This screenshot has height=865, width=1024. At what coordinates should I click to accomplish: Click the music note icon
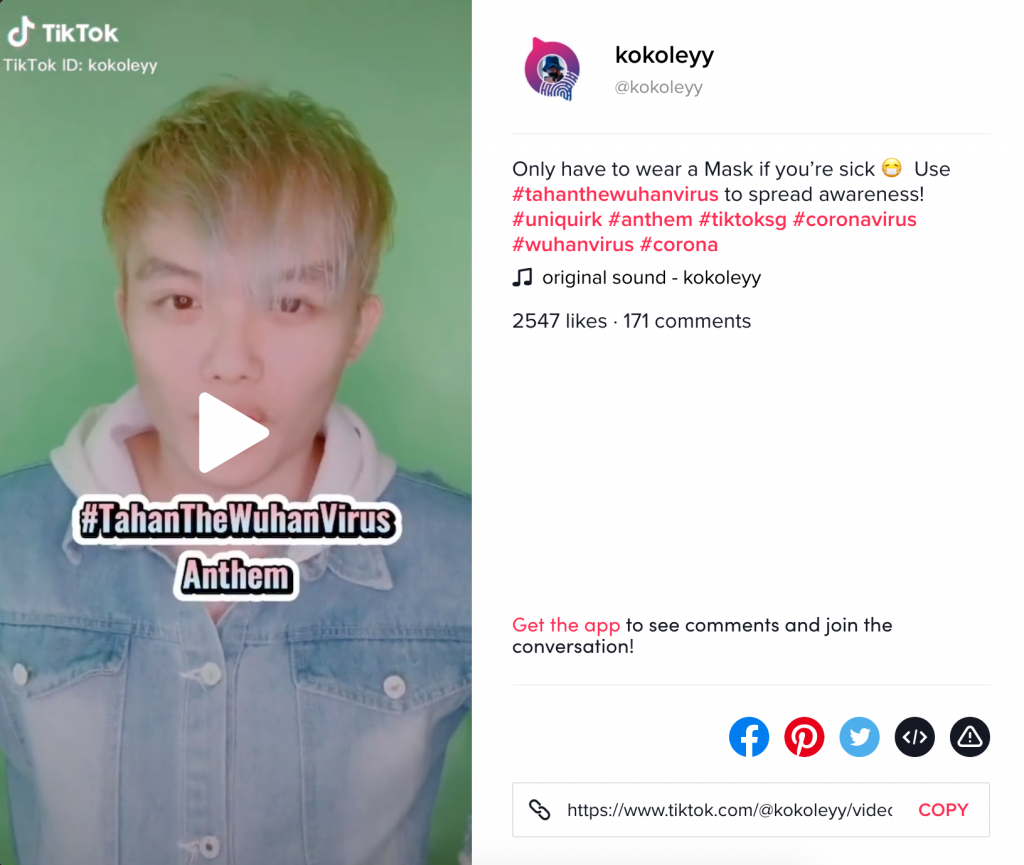click(522, 277)
